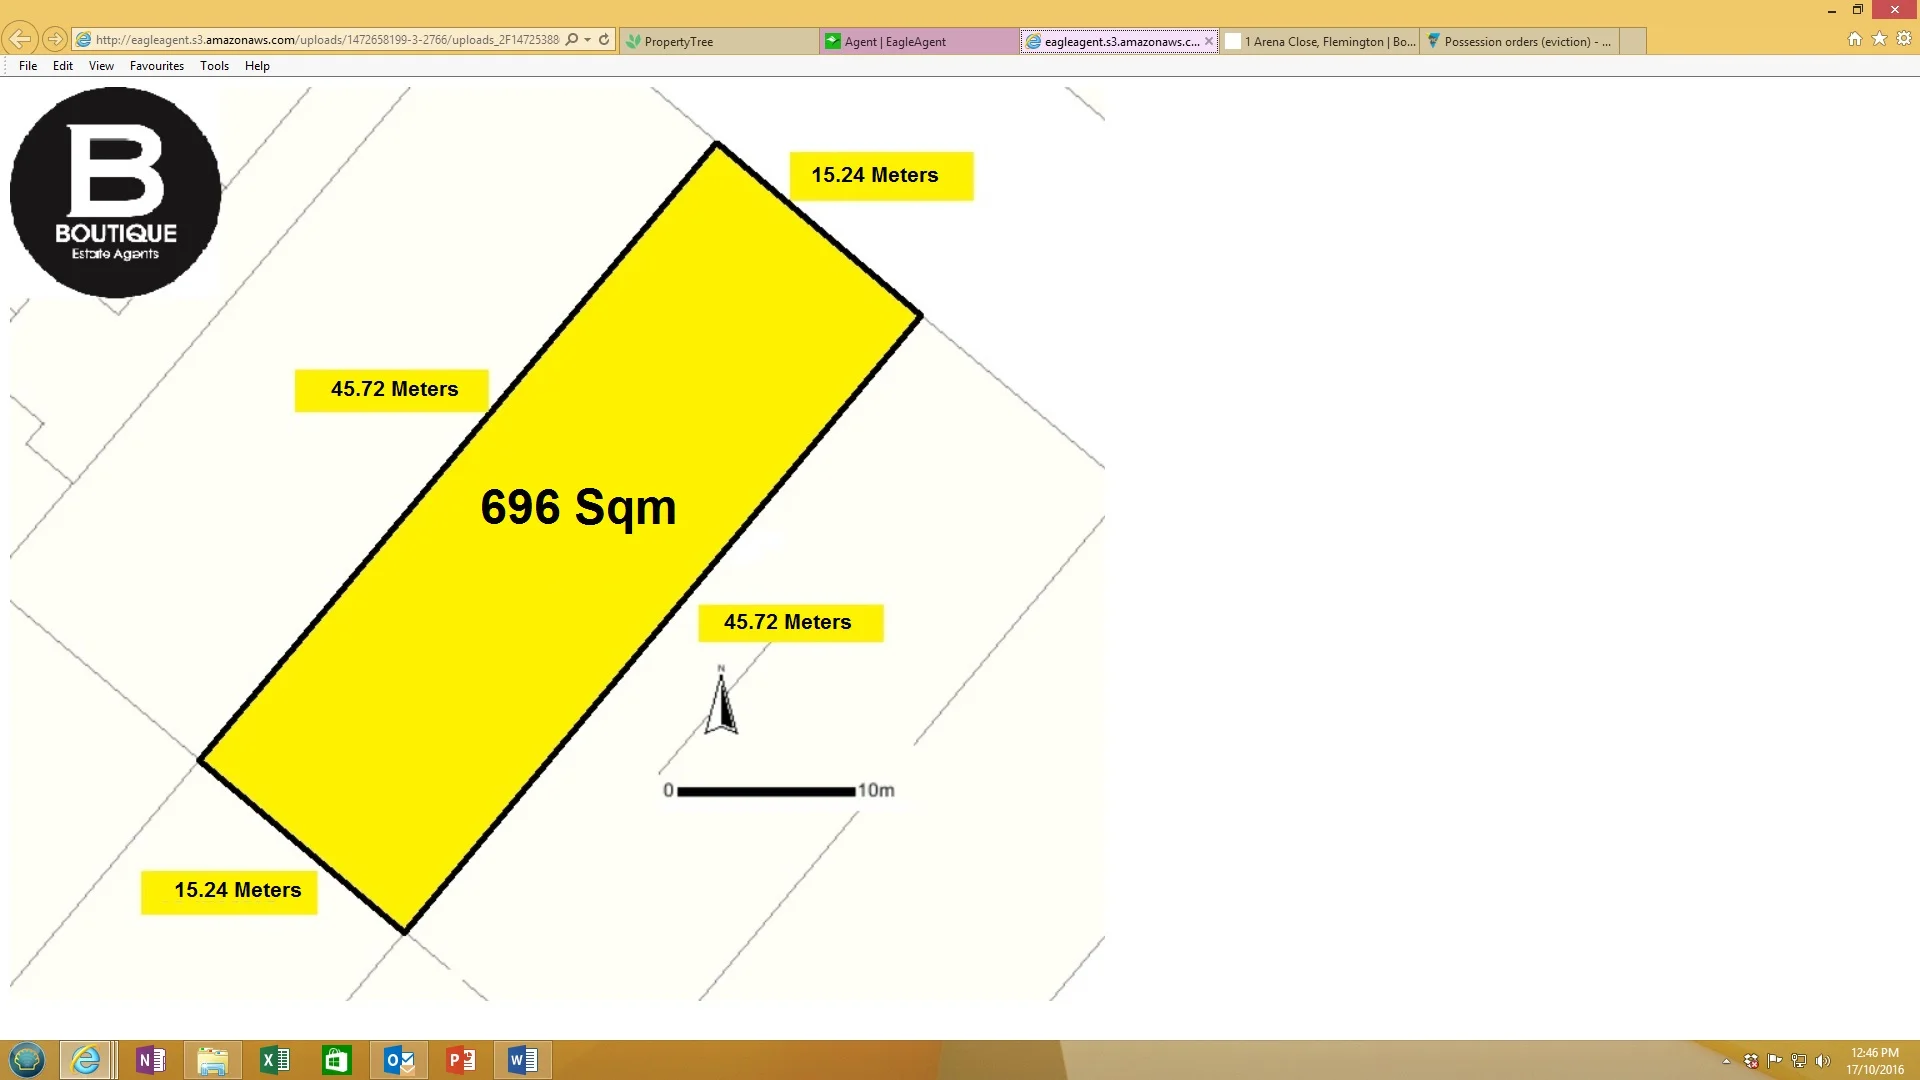The image size is (1920, 1080).
Task: Launch Excel from the taskbar
Action: click(275, 1060)
